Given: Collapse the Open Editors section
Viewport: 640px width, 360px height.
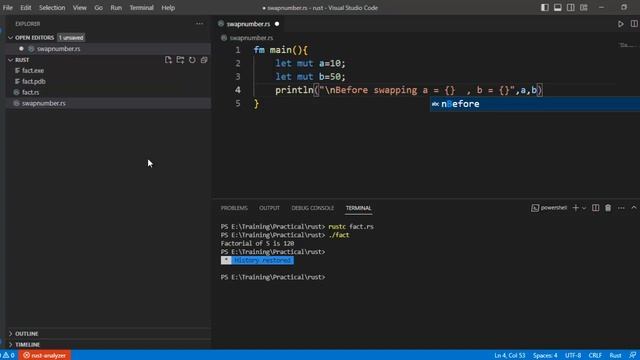Looking at the screenshot, I should 11,38.
